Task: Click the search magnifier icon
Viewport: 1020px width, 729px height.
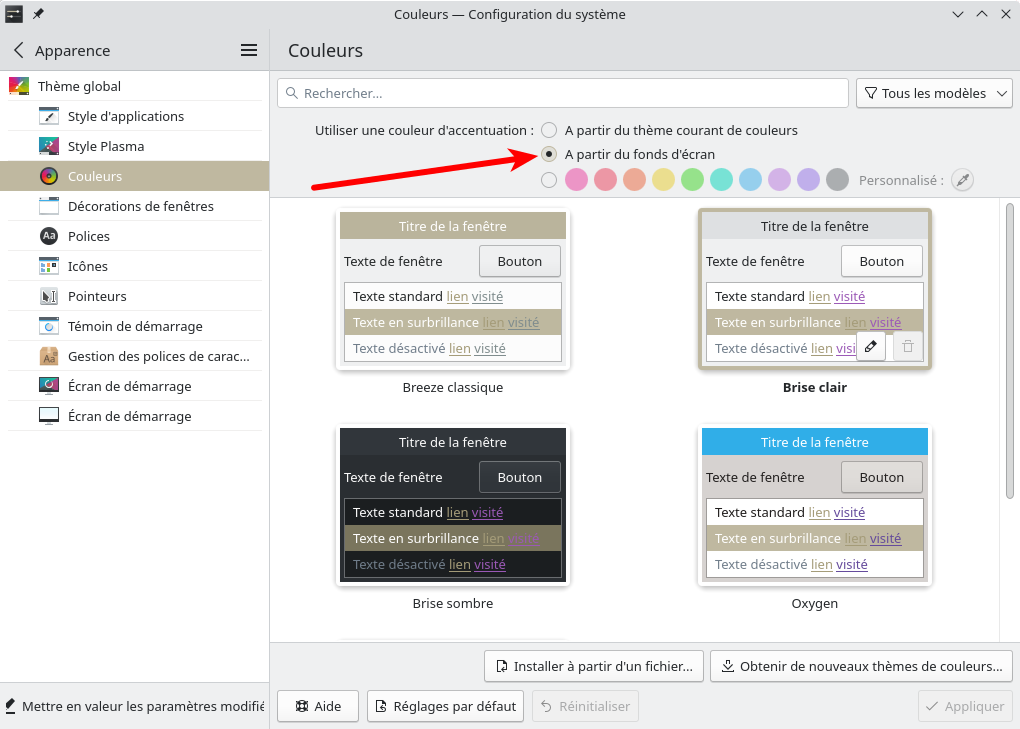Action: [x=292, y=93]
